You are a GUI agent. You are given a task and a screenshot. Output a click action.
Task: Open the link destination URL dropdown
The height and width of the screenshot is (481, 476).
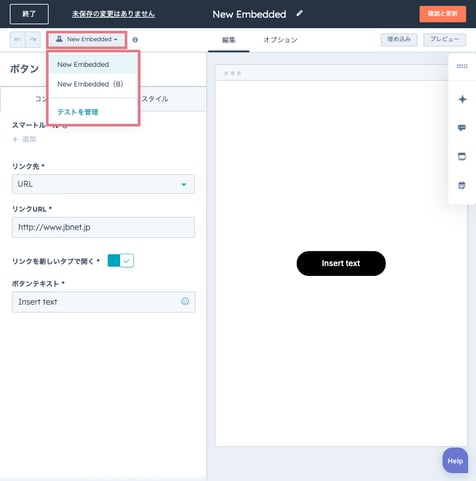103,184
